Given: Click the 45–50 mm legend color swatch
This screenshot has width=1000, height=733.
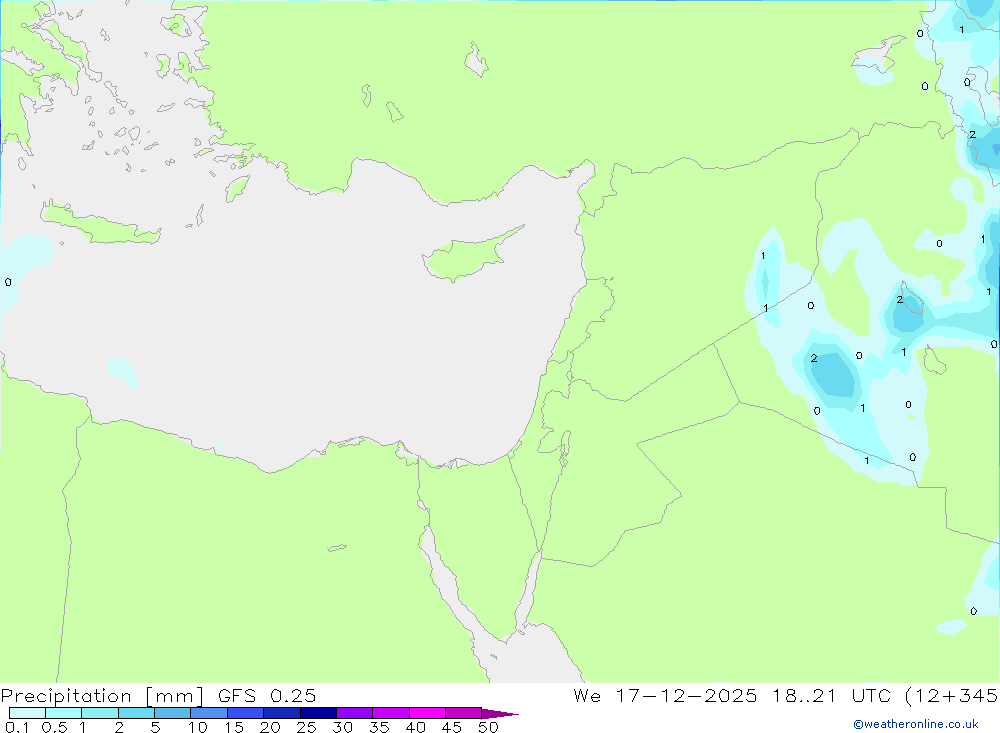Looking at the screenshot, I should 464,713.
